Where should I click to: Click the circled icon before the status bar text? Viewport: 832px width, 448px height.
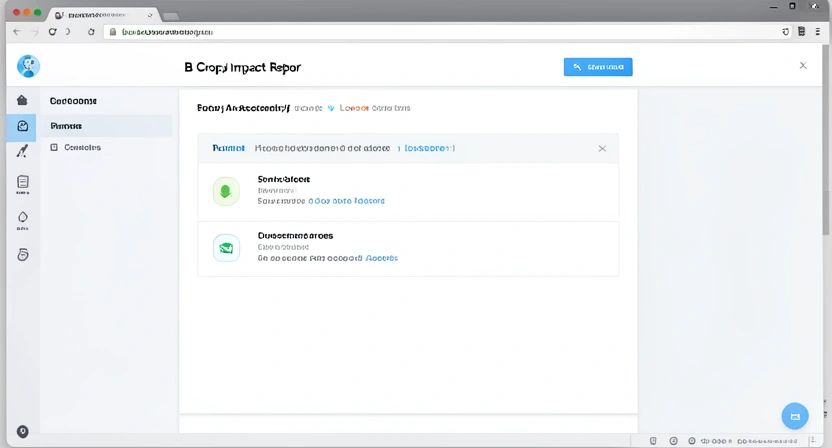point(691,441)
